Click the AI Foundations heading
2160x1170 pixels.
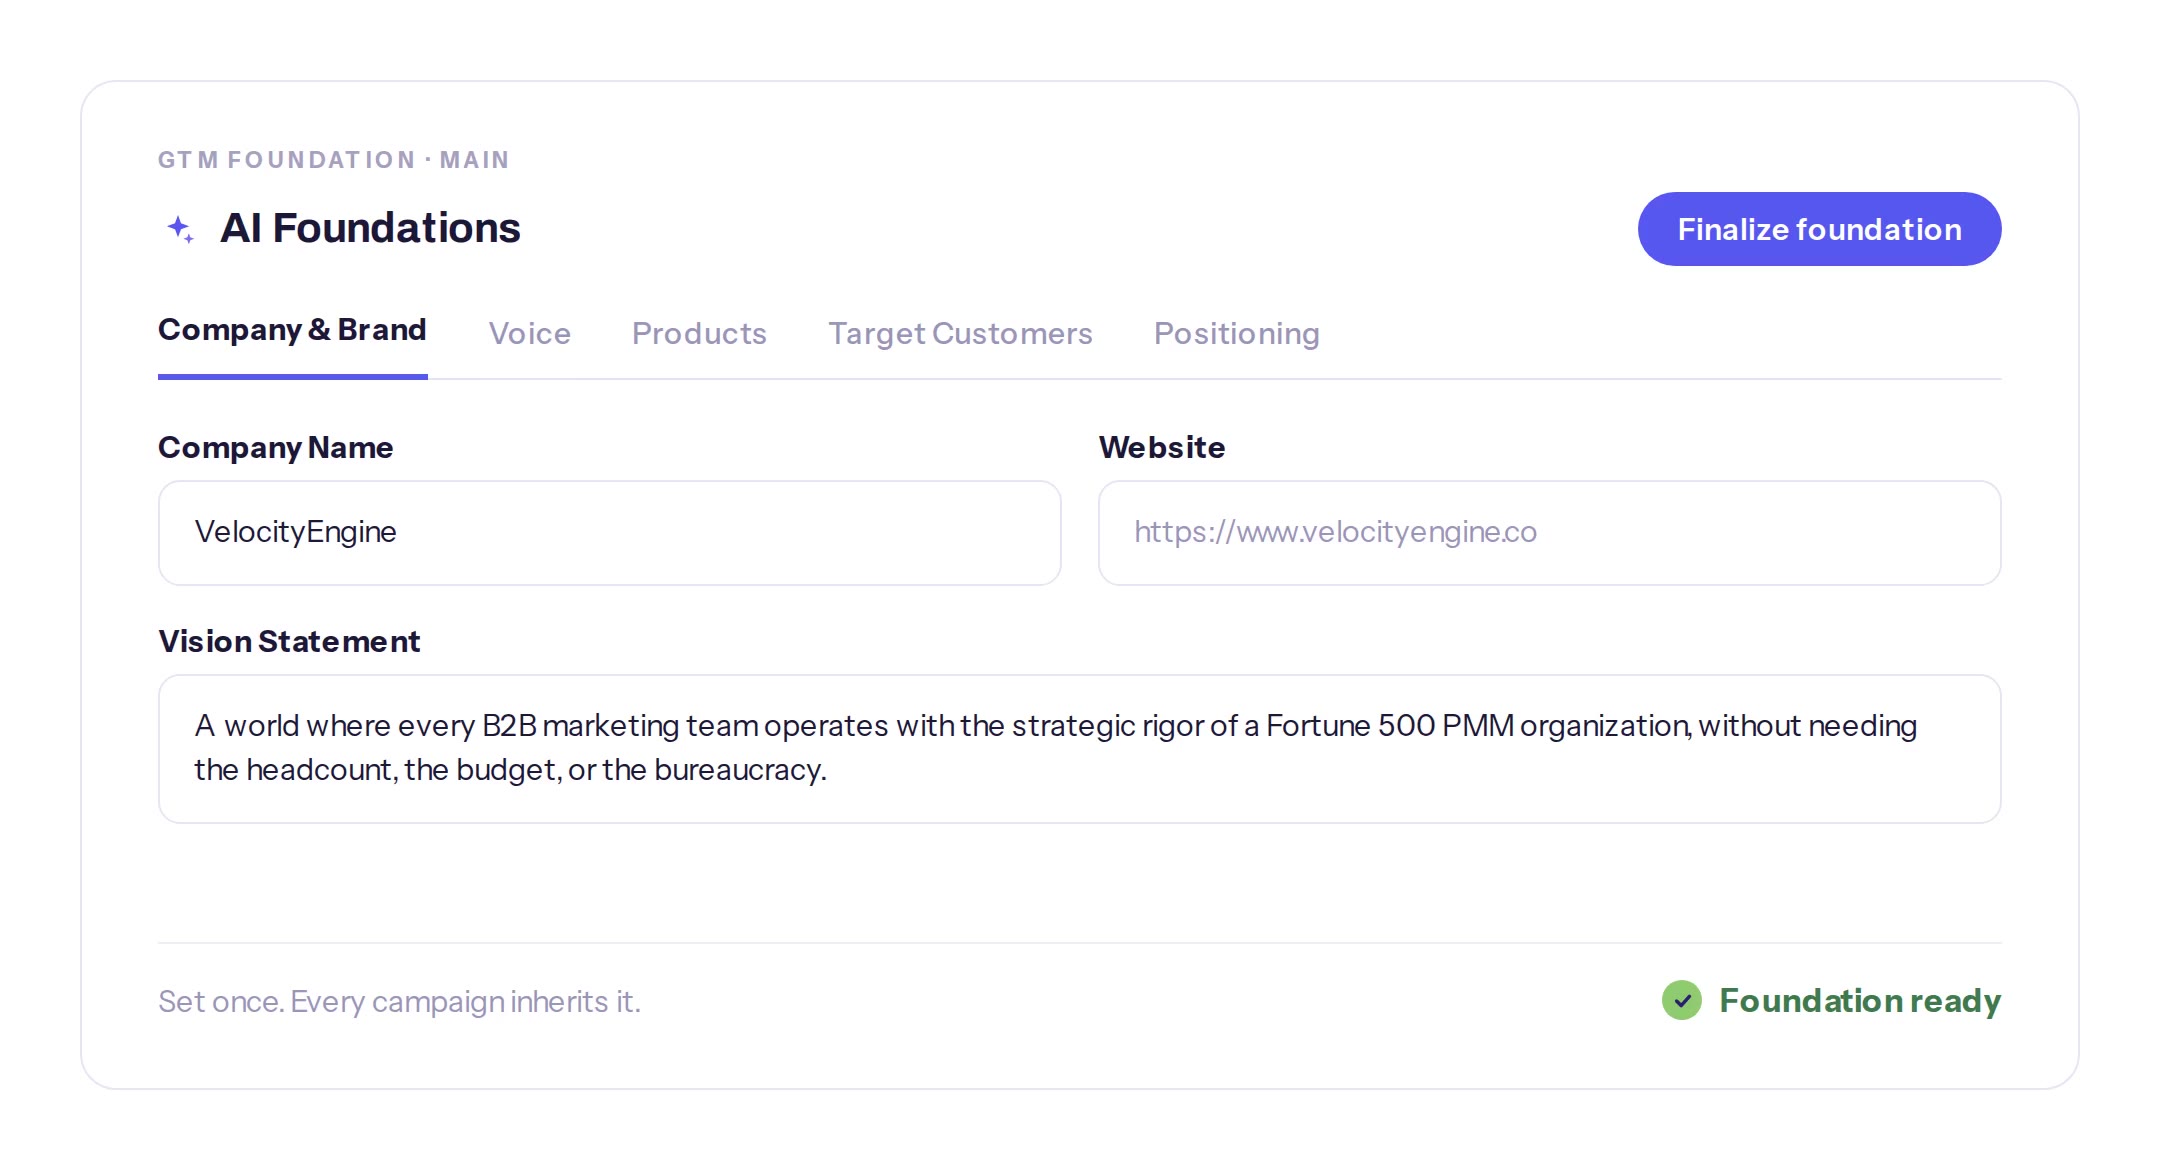coord(370,228)
